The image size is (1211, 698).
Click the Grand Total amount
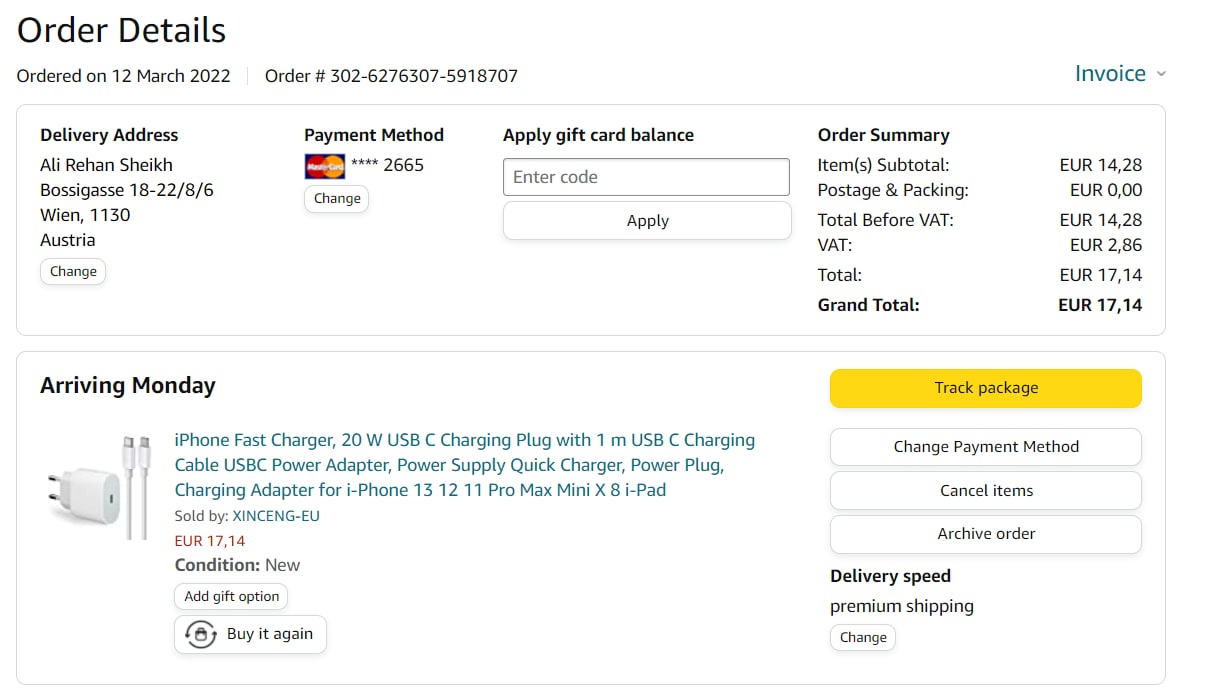1099,305
